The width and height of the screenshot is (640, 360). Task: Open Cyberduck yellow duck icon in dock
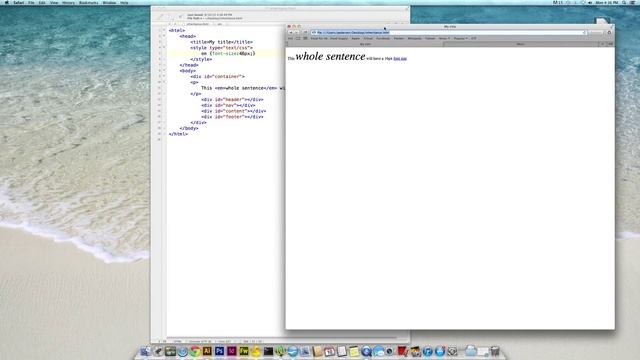pyautogui.click(x=256, y=351)
